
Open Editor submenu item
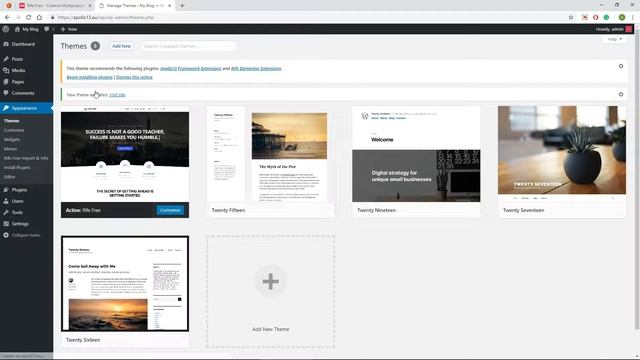[9, 177]
